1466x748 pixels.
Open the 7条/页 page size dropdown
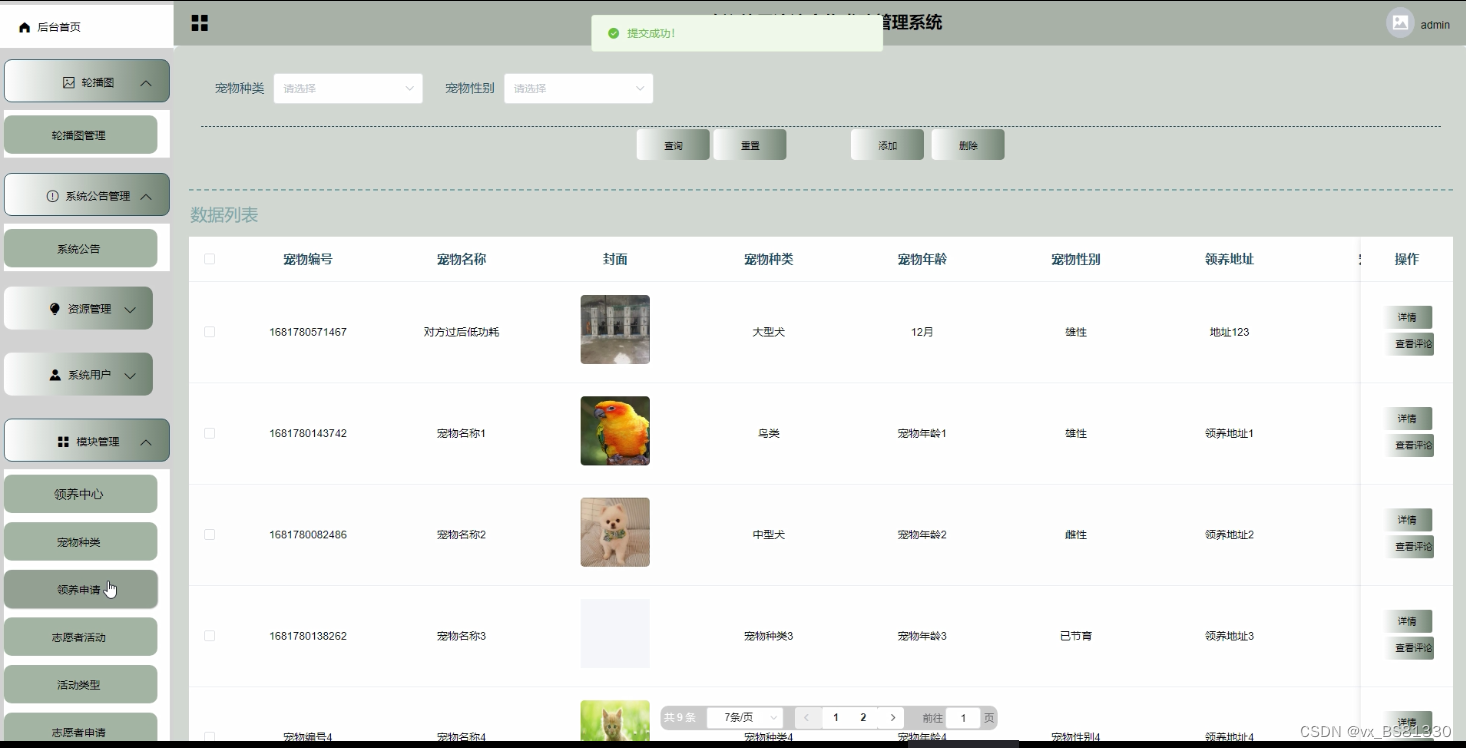[745, 718]
